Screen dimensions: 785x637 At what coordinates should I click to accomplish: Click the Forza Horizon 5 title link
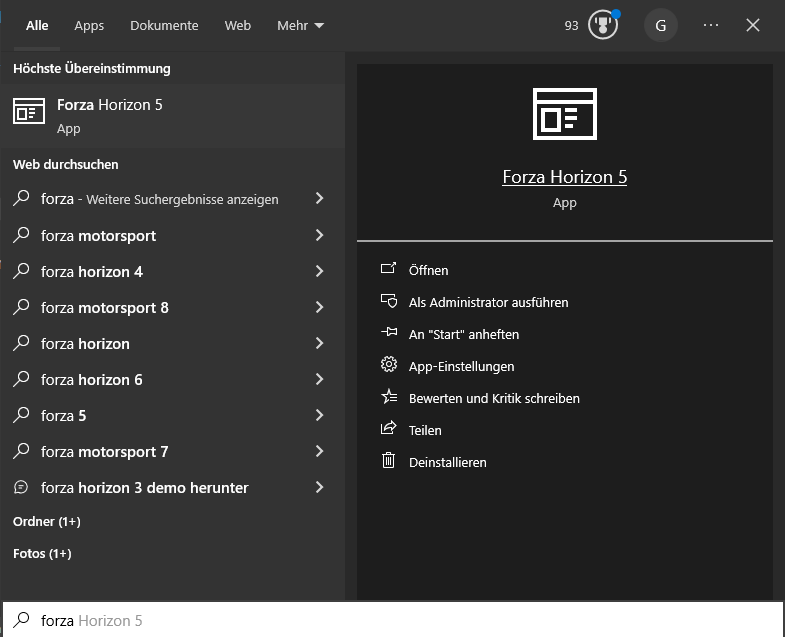tap(565, 177)
